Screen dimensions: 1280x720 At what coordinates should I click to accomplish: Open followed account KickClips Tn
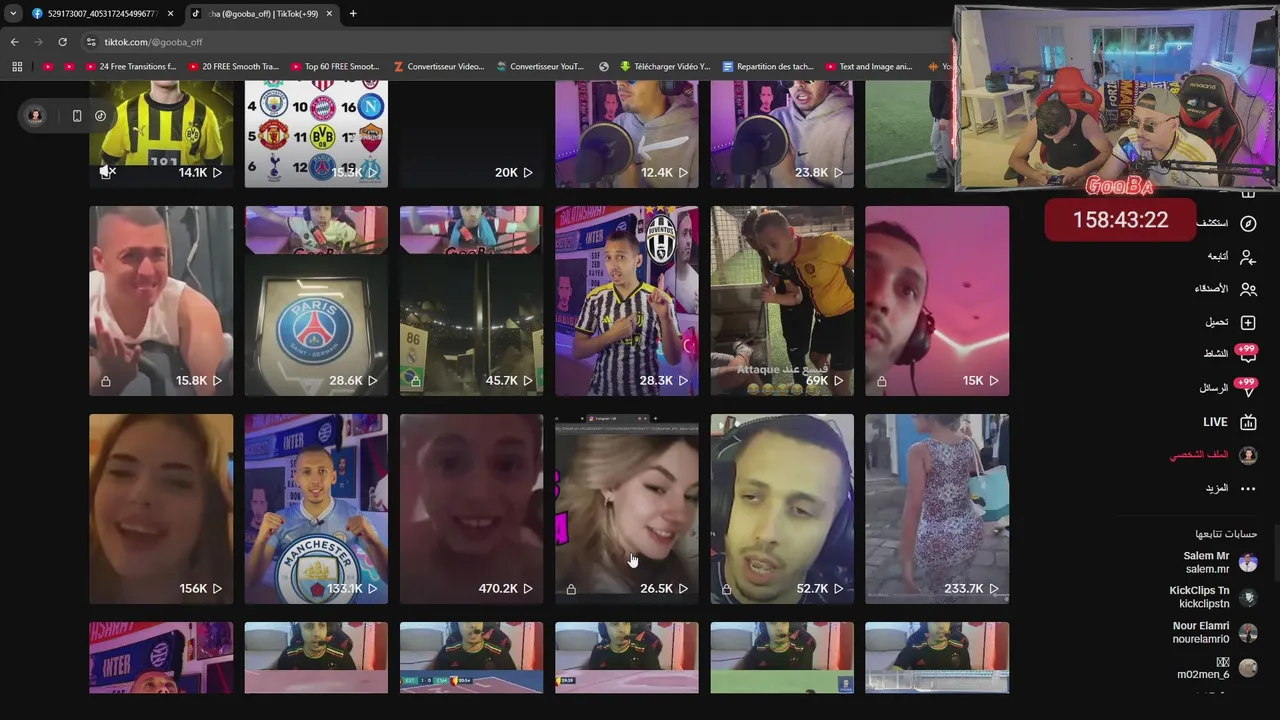pos(1212,597)
